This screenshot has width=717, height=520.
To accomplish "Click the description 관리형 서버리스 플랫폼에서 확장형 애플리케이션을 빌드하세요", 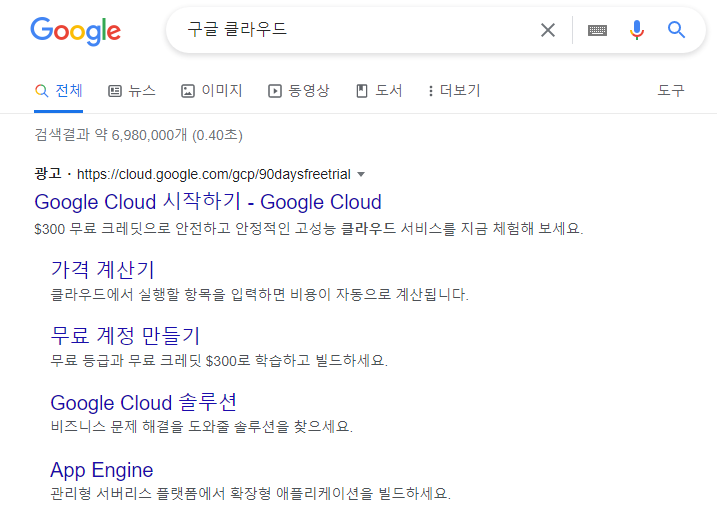I will pyautogui.click(x=251, y=493).
